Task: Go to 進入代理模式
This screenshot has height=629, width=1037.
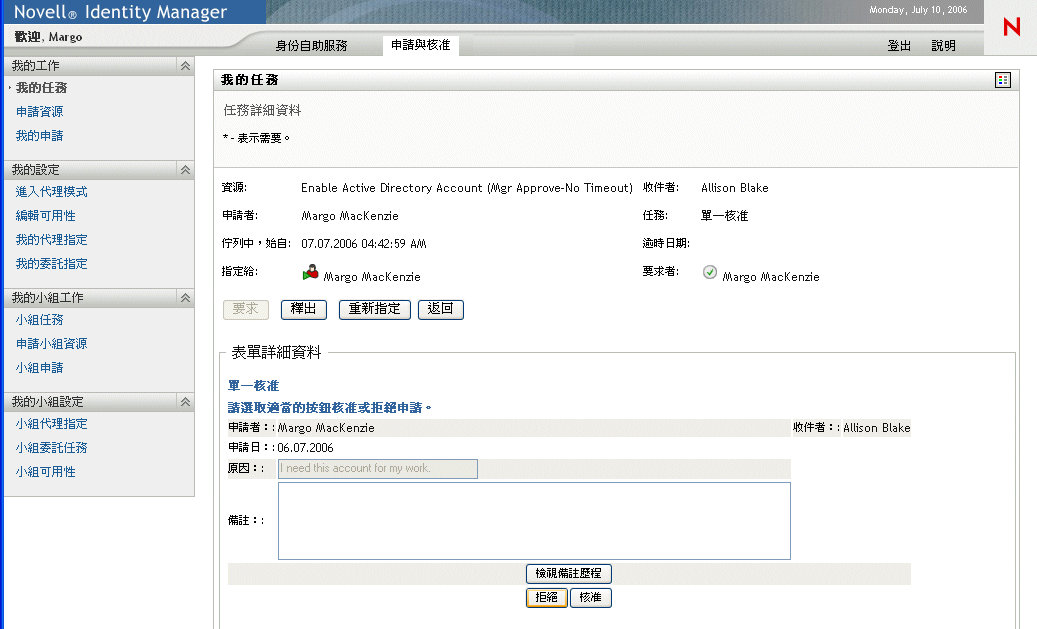Action: pyautogui.click(x=52, y=192)
